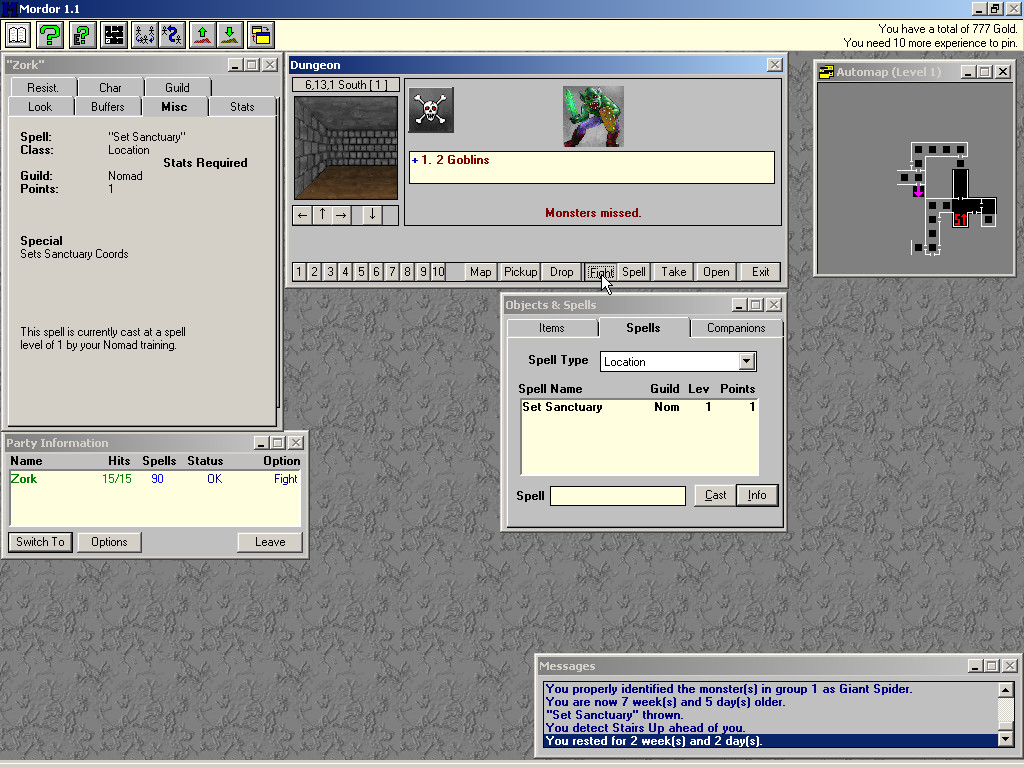Screen dimensions: 1024x768
Task: Click the Drop button
Action: (x=562, y=272)
